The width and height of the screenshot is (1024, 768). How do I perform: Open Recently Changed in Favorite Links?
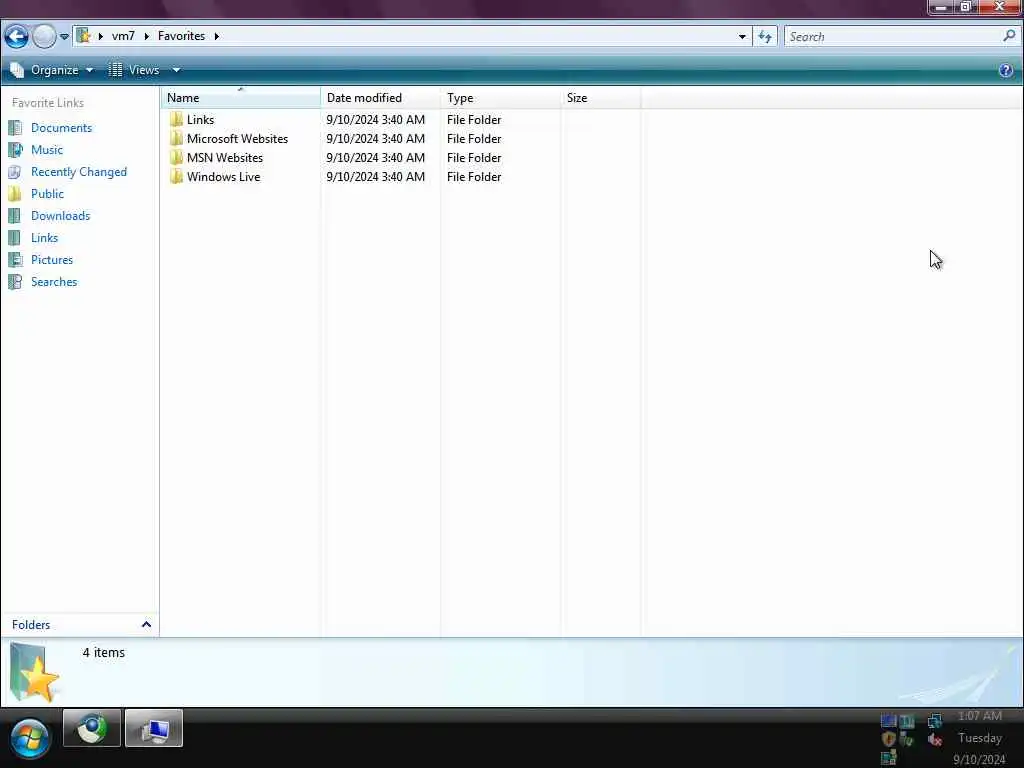[79, 172]
